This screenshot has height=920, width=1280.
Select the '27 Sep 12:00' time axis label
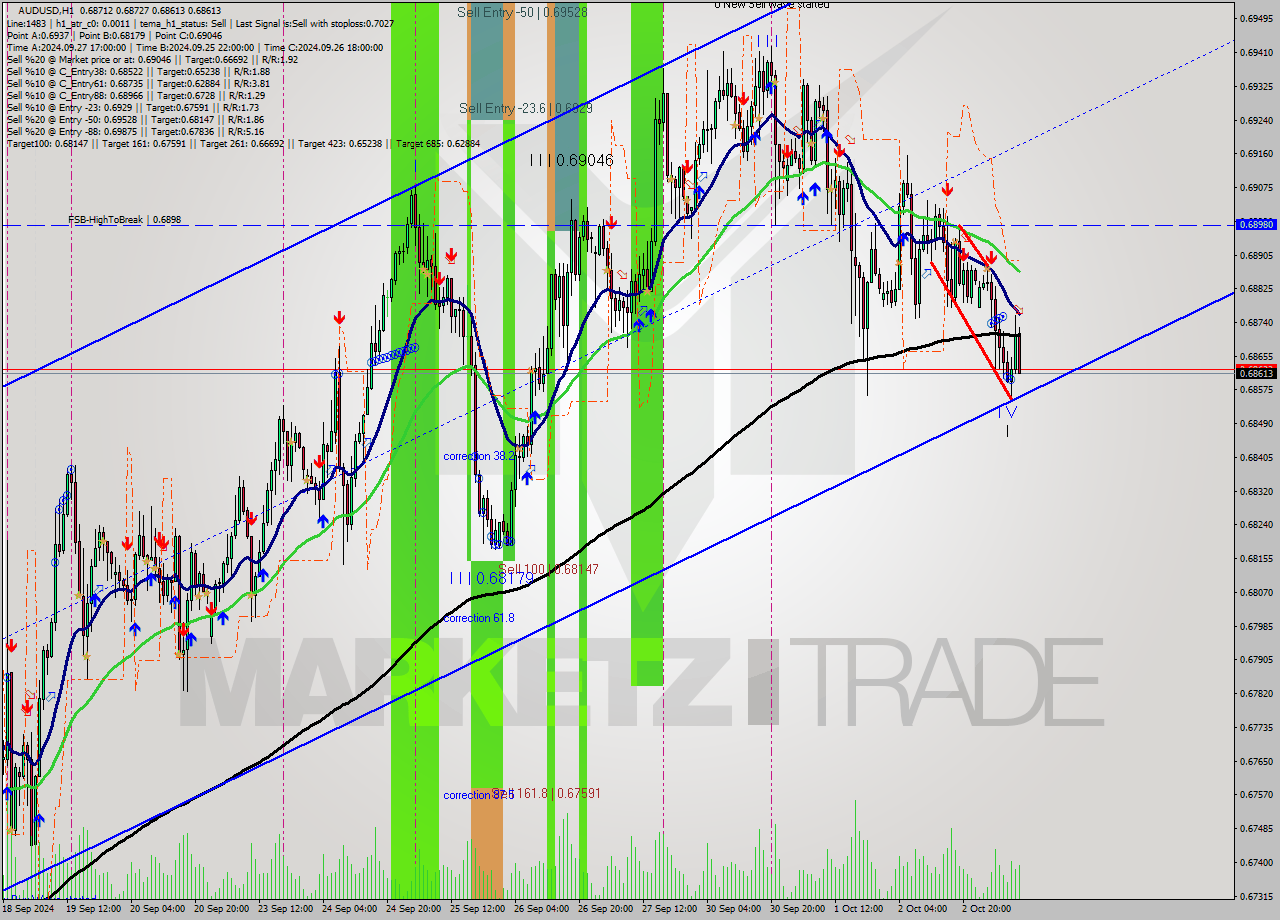click(669, 909)
